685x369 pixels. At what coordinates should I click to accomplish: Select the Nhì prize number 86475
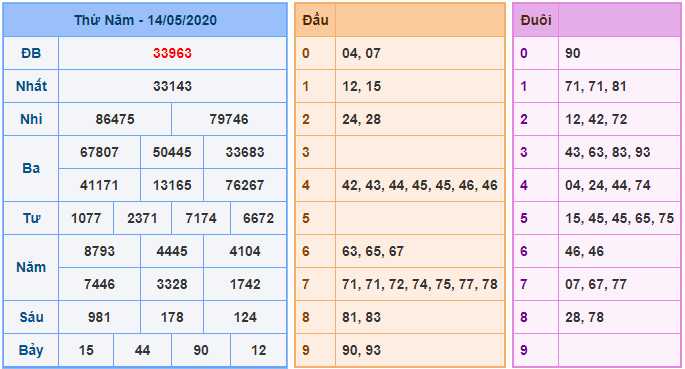(x=115, y=119)
